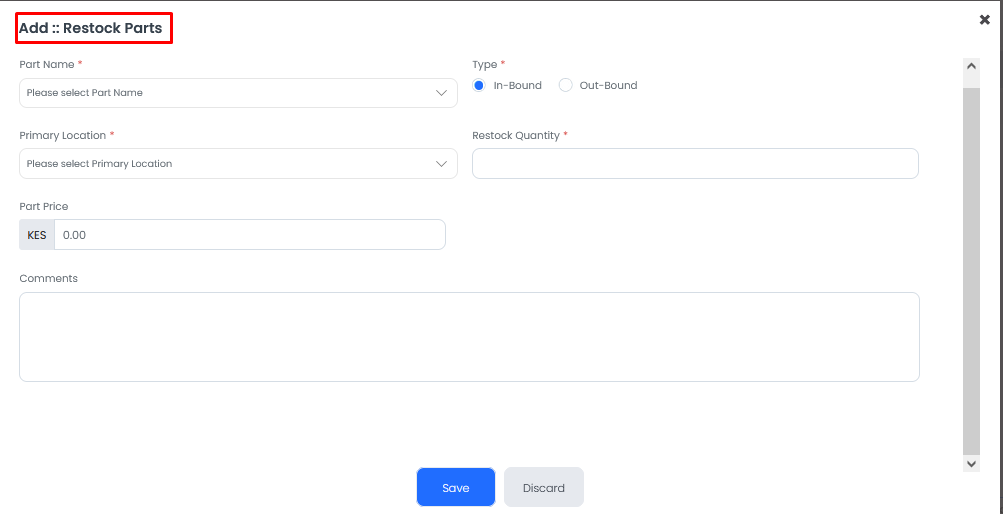Select the Out-Bound radio button

(565, 85)
